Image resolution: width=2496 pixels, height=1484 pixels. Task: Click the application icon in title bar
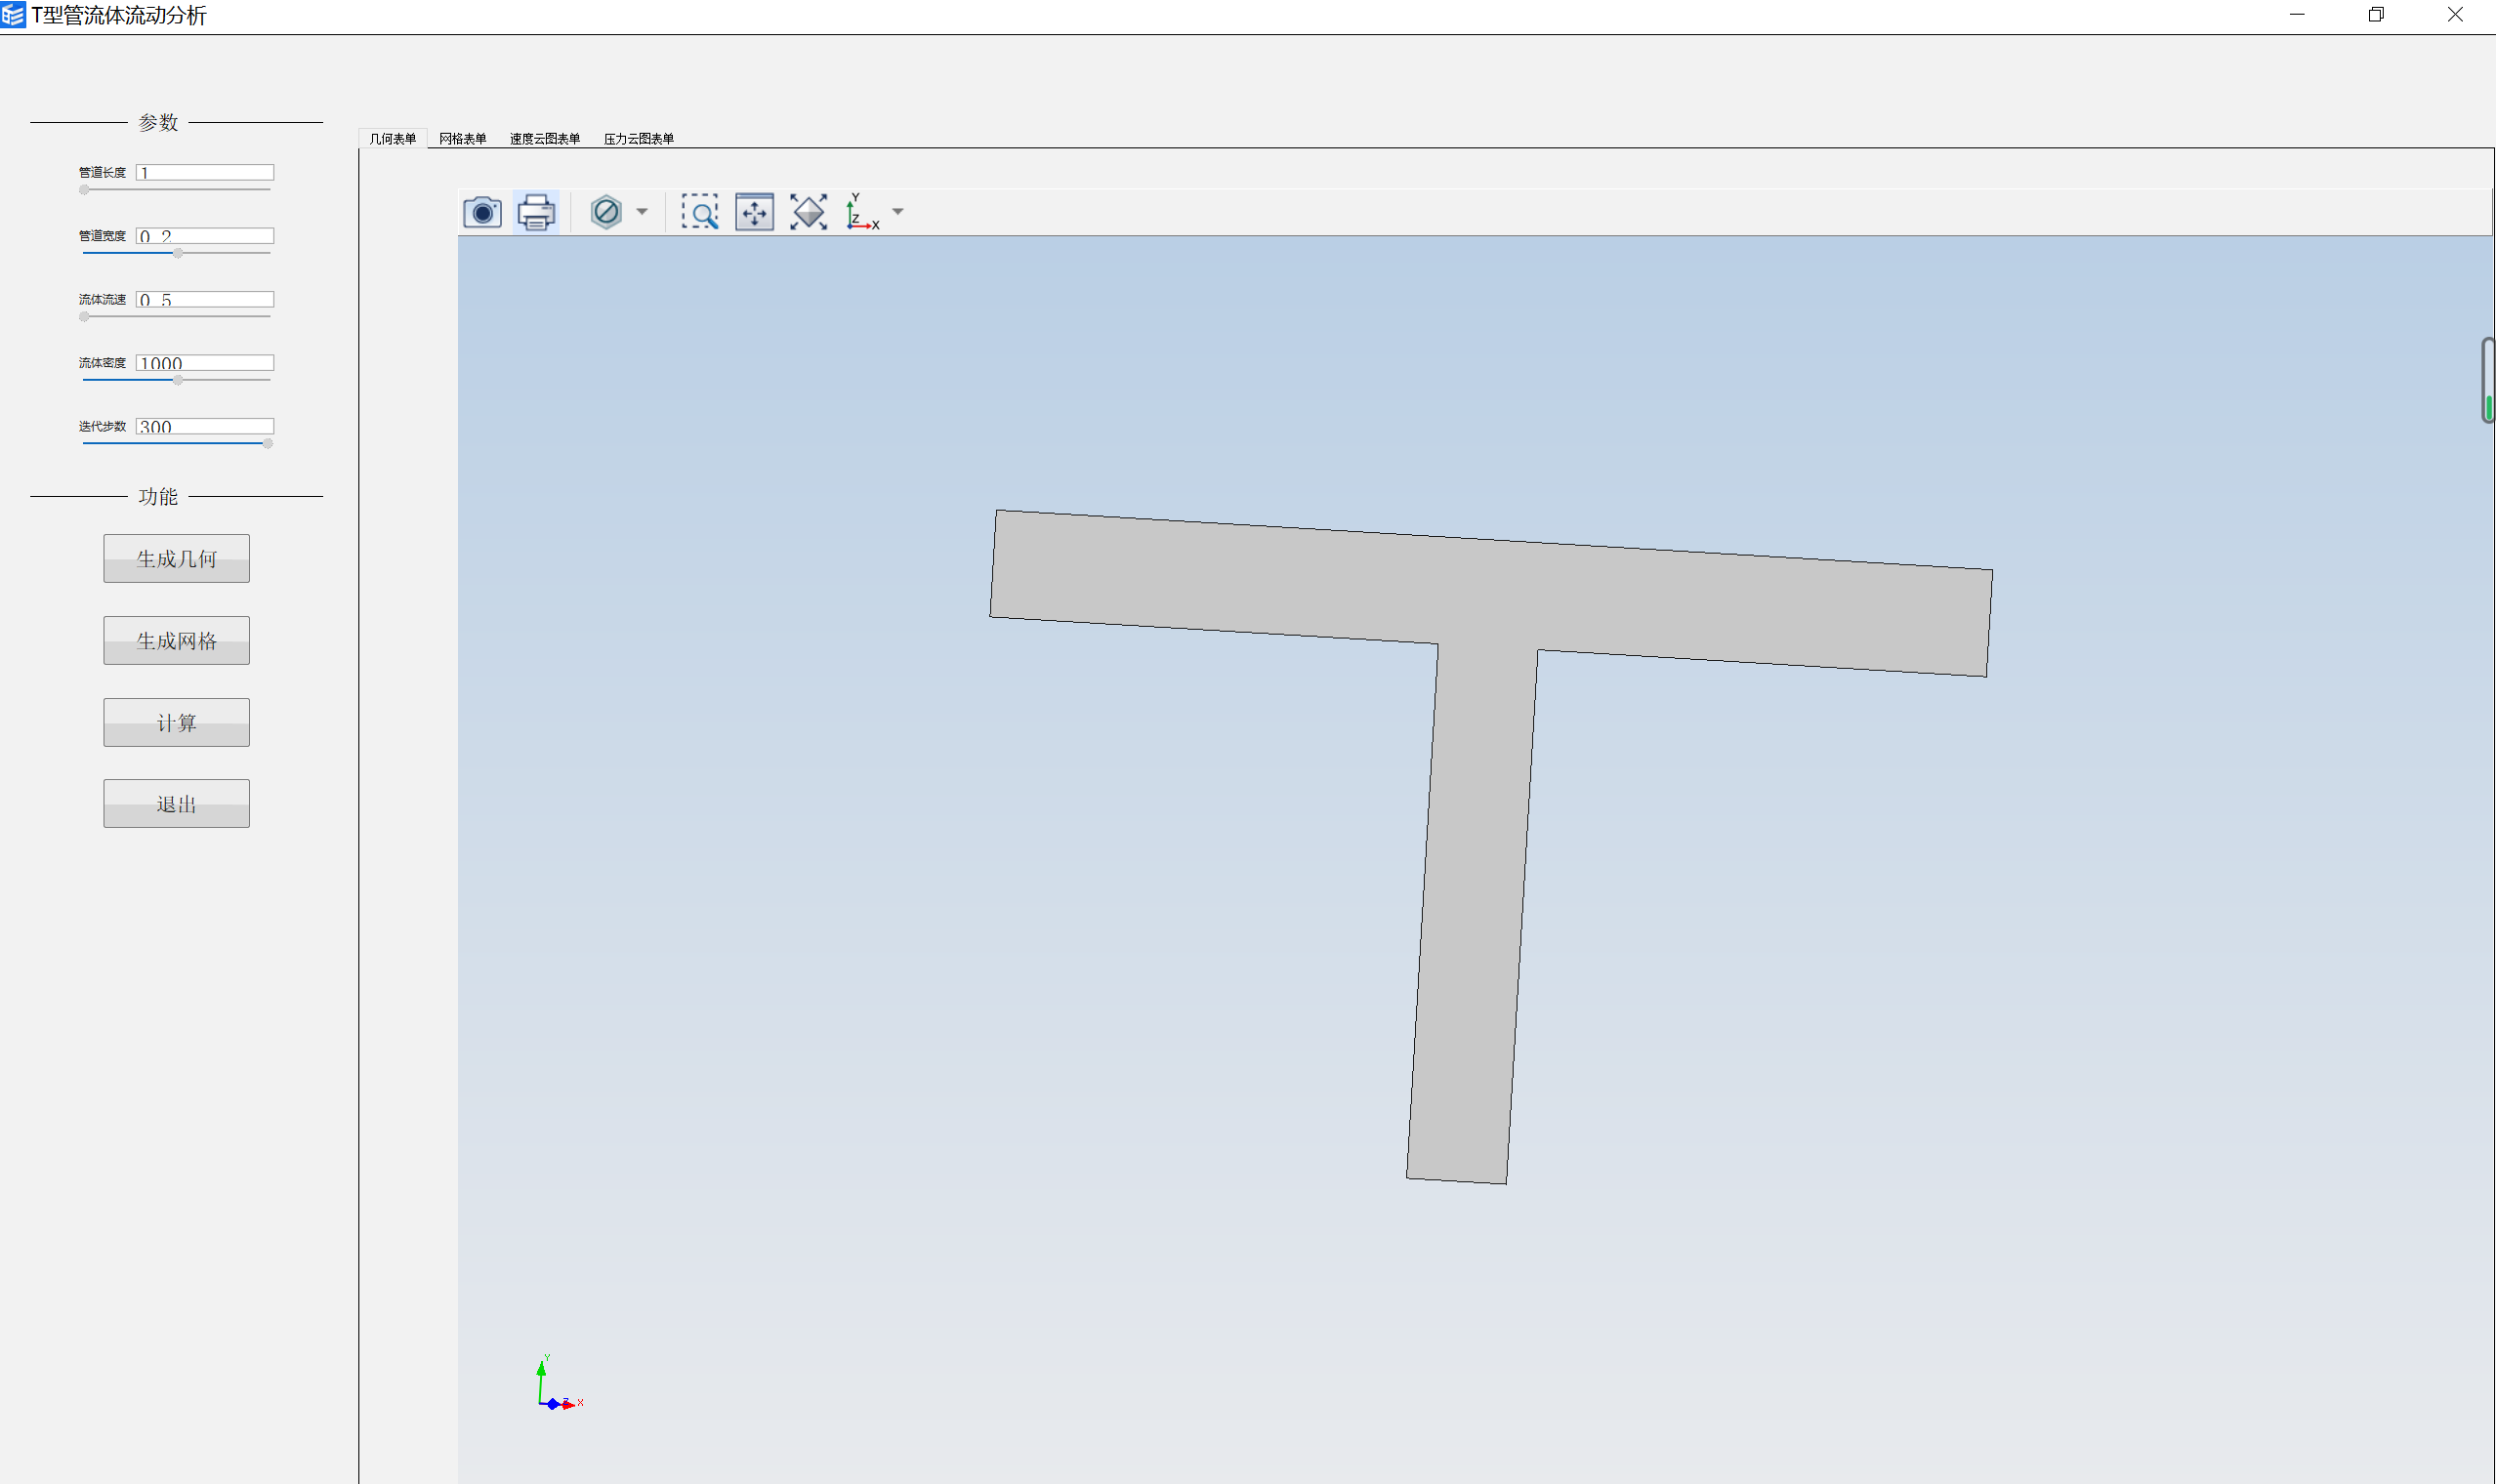pos(13,15)
